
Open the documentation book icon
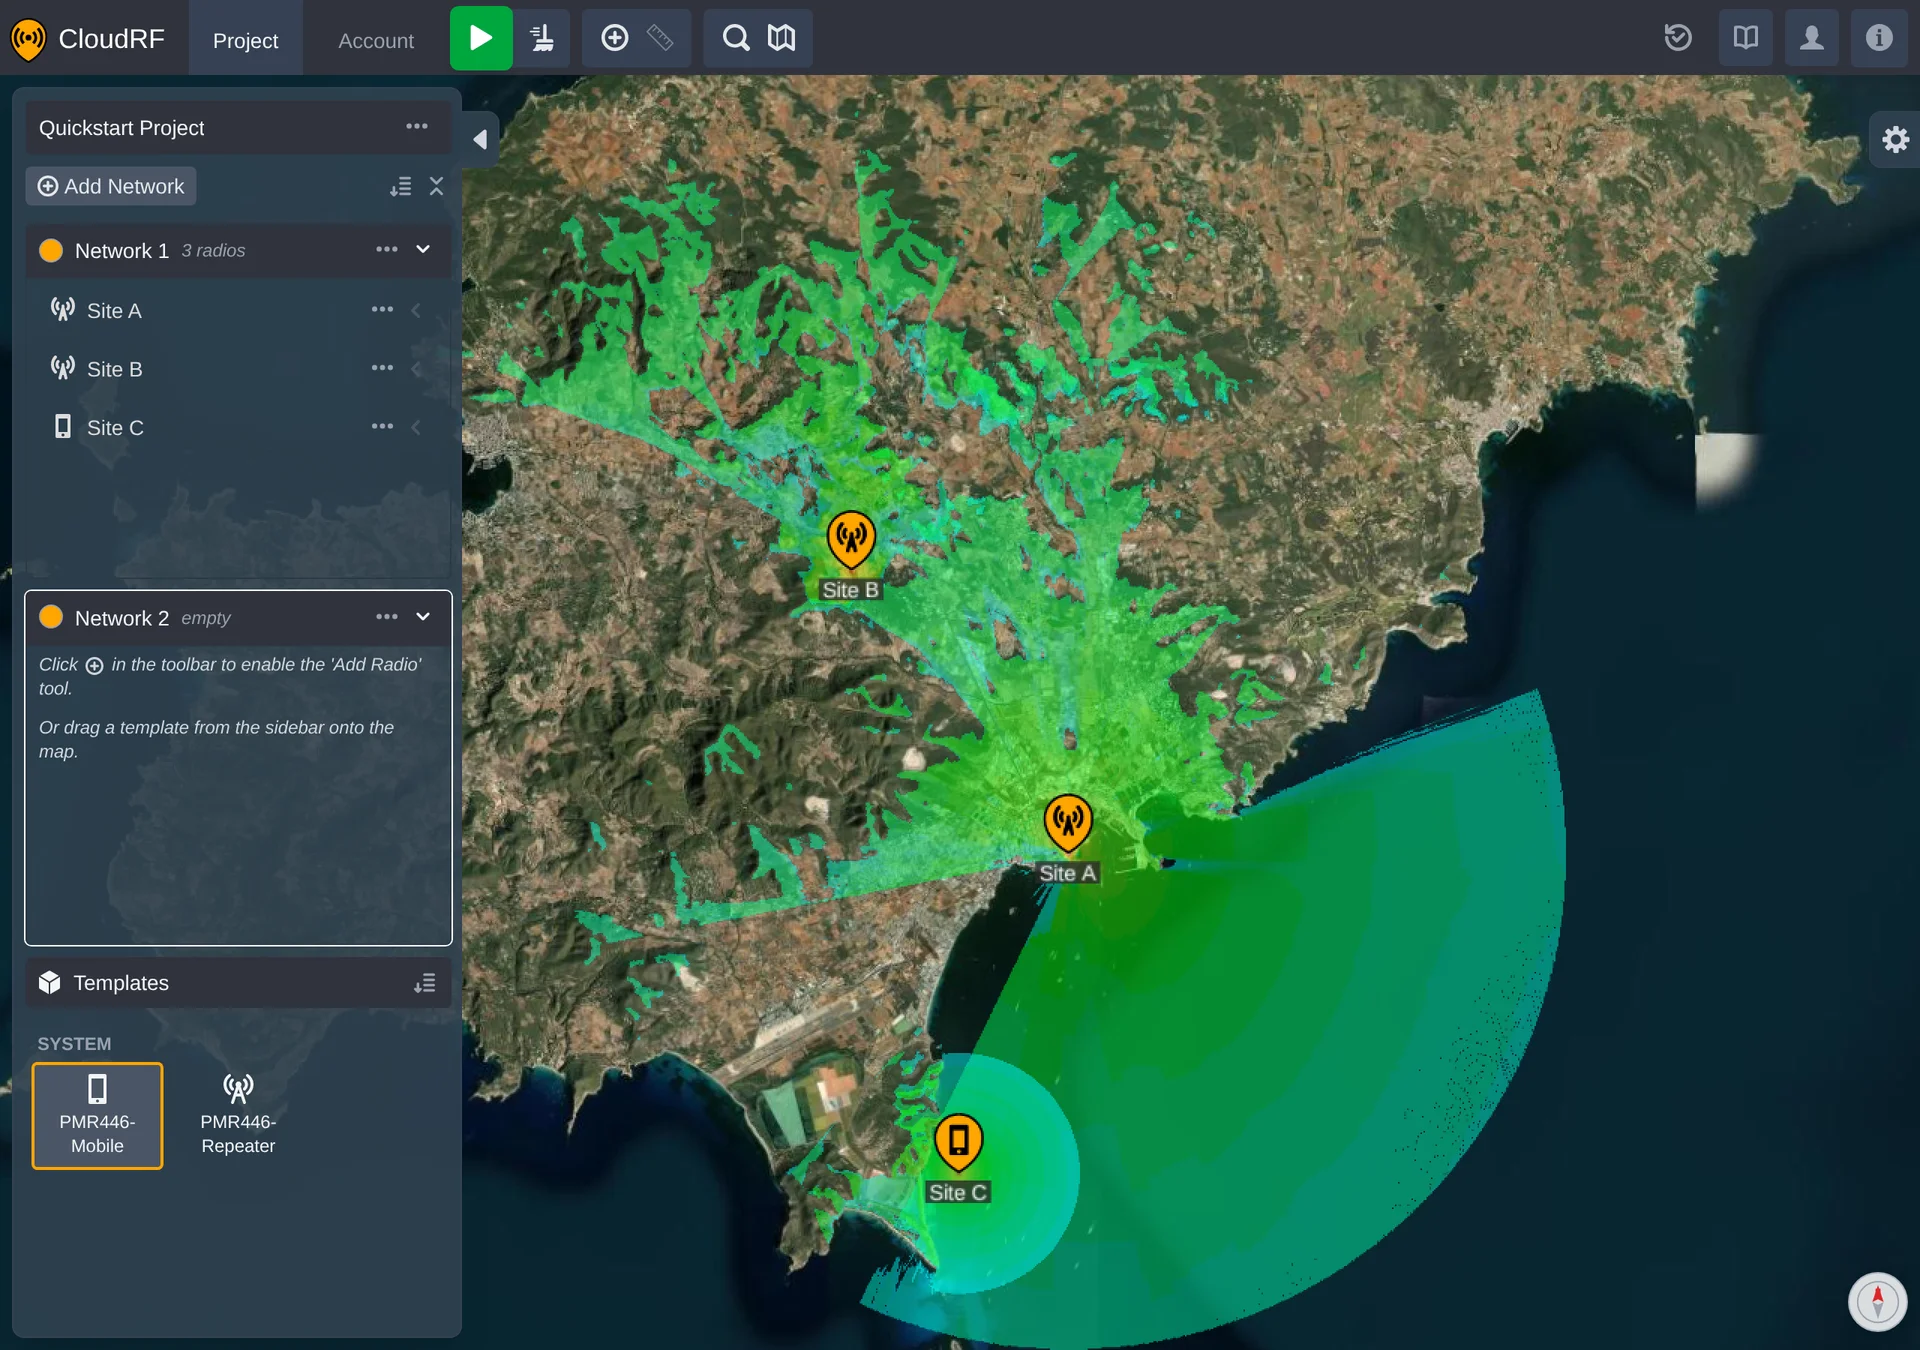click(x=1746, y=38)
